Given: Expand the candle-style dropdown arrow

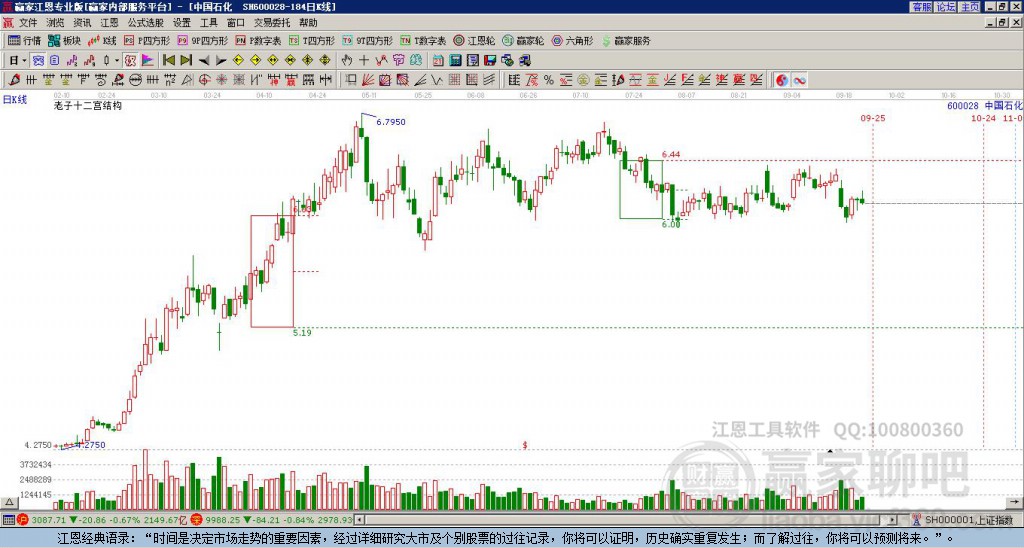Looking at the screenshot, I should [x=117, y=61].
